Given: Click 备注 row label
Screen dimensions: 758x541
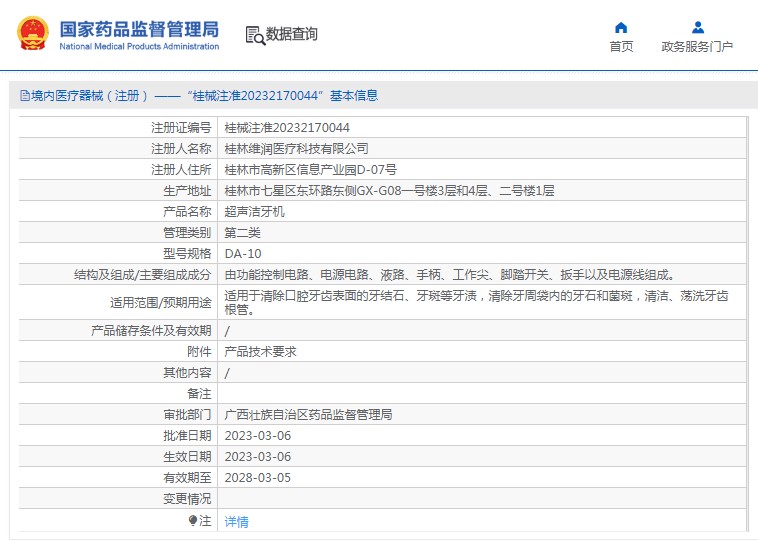Looking at the screenshot, I should tap(199, 394).
